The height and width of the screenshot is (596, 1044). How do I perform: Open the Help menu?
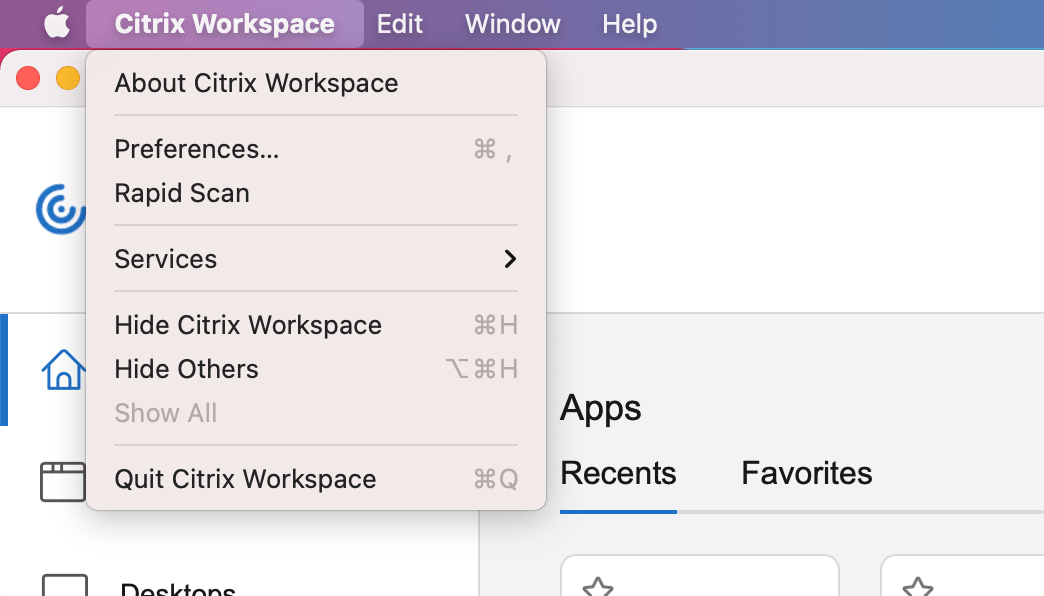(629, 23)
